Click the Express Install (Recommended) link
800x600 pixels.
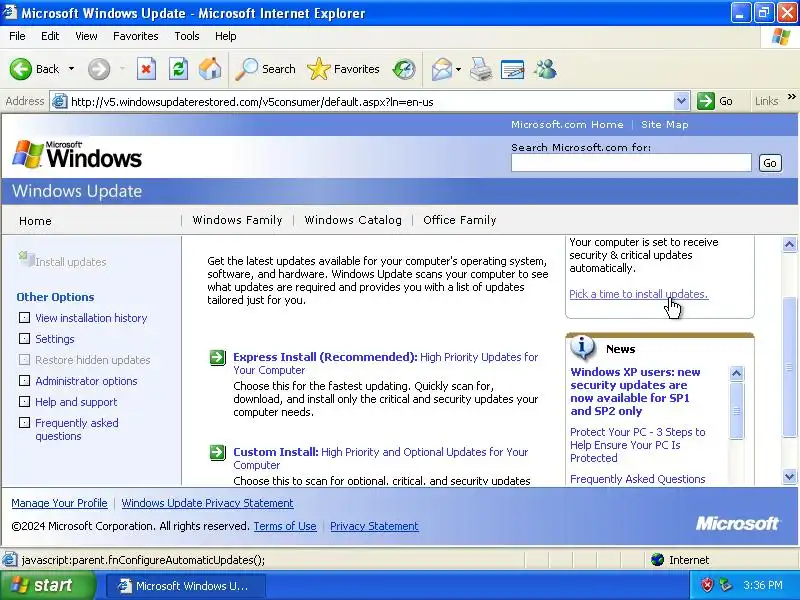[325, 357]
